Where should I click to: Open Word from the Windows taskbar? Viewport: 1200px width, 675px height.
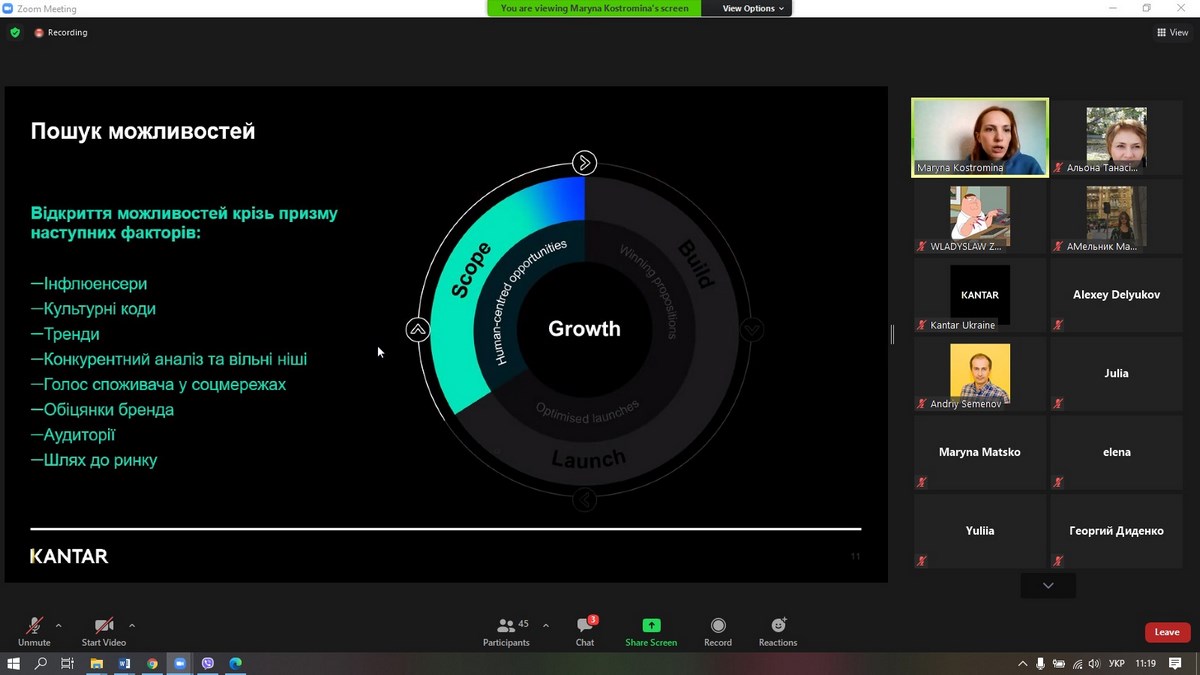tap(125, 663)
